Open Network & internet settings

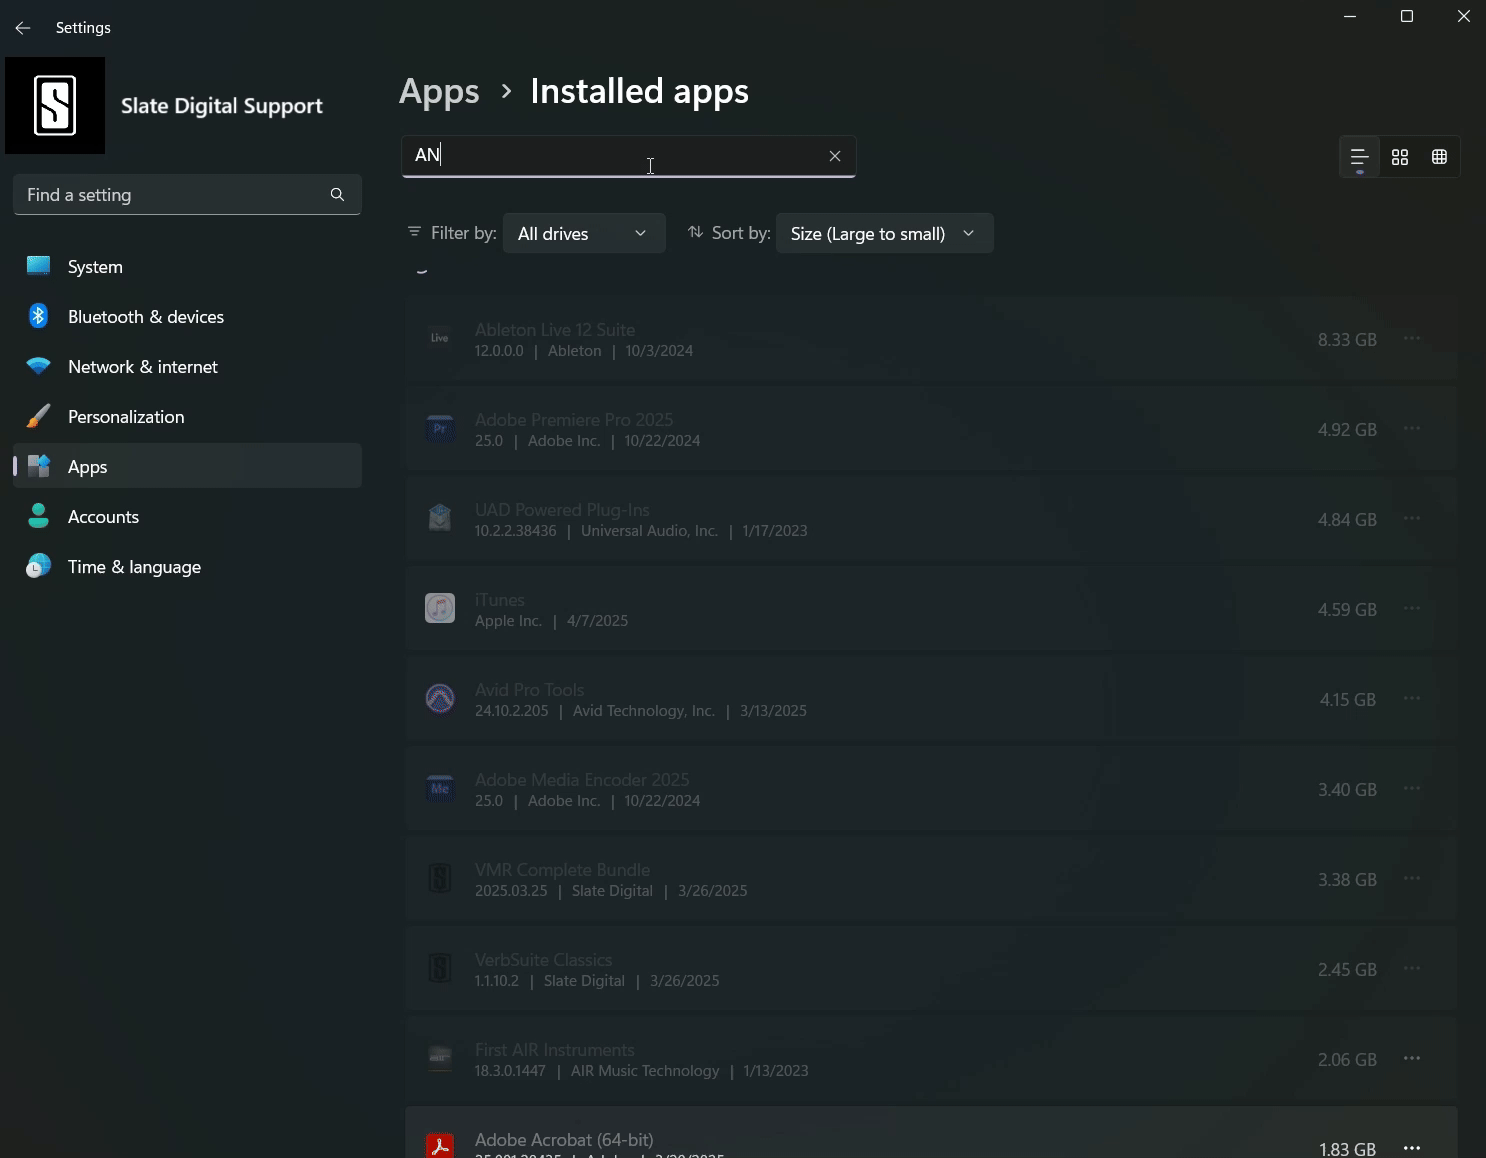click(x=187, y=367)
